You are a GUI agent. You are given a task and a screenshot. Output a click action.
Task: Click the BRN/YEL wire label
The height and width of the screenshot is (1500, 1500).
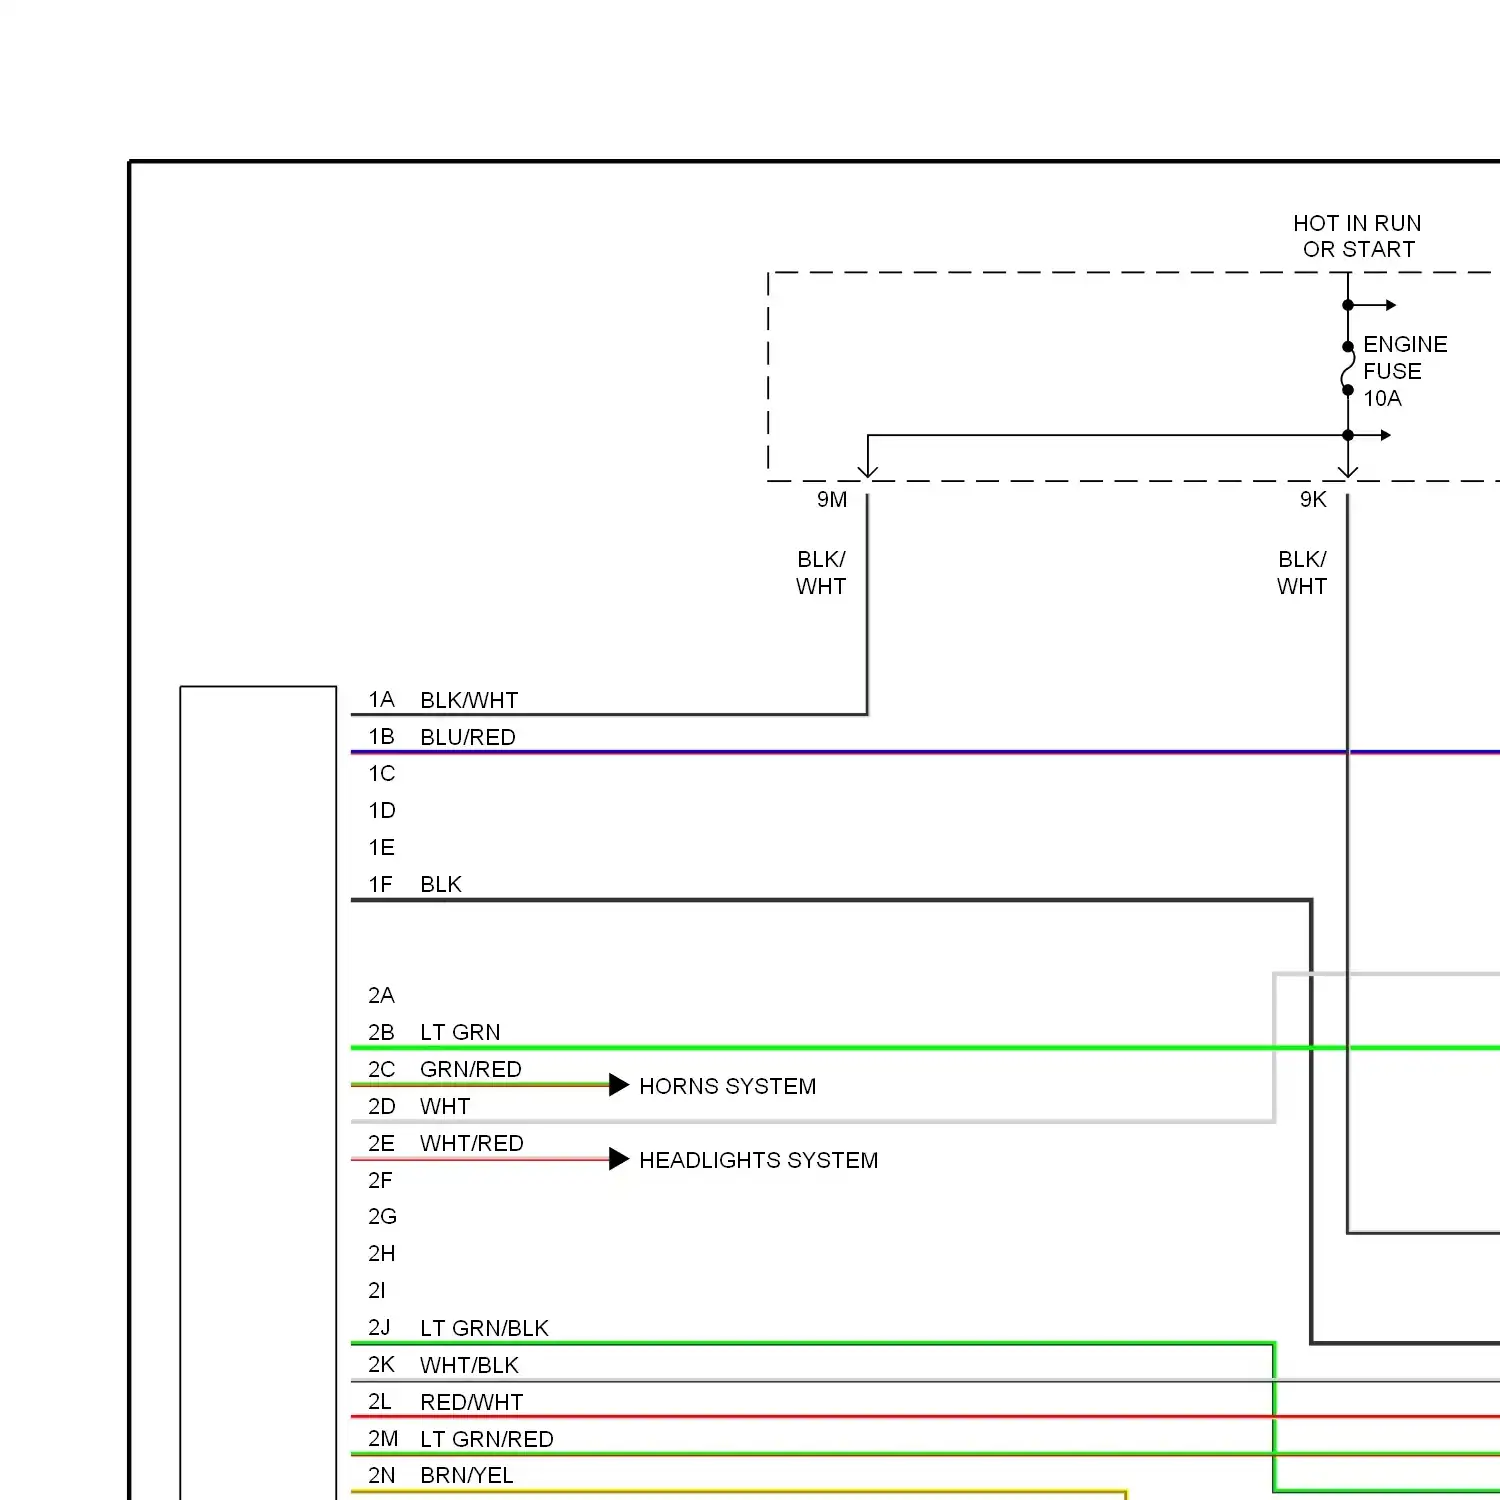click(x=467, y=1476)
